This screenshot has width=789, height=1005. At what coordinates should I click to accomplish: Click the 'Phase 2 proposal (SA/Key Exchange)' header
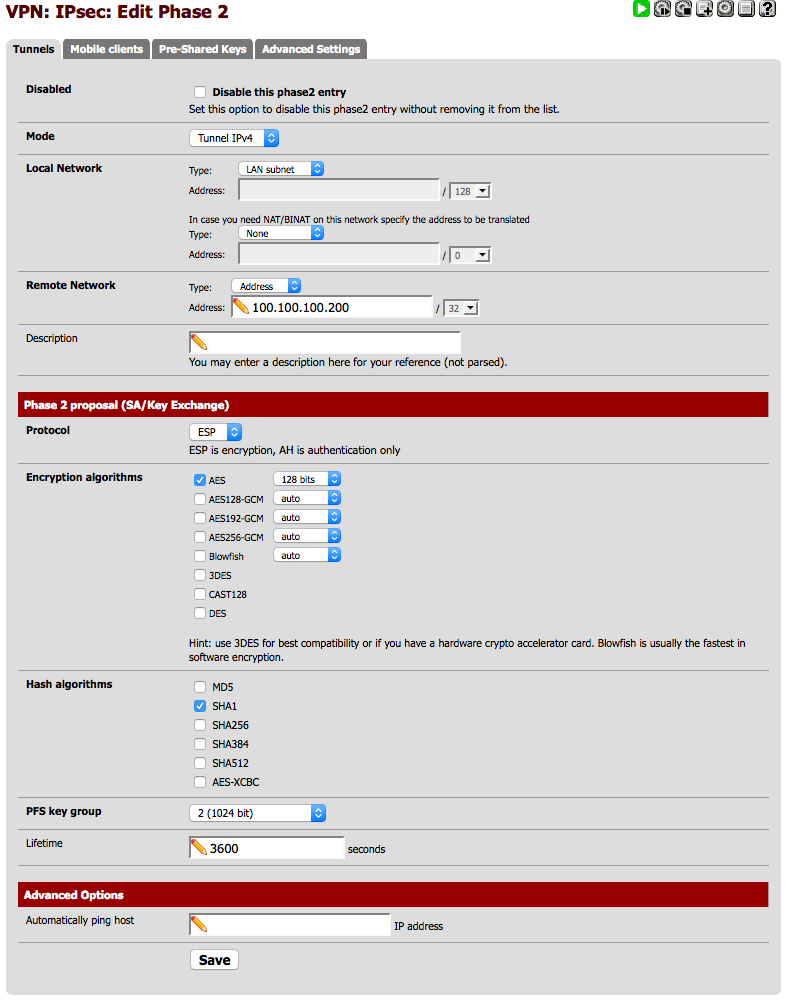click(x=393, y=404)
